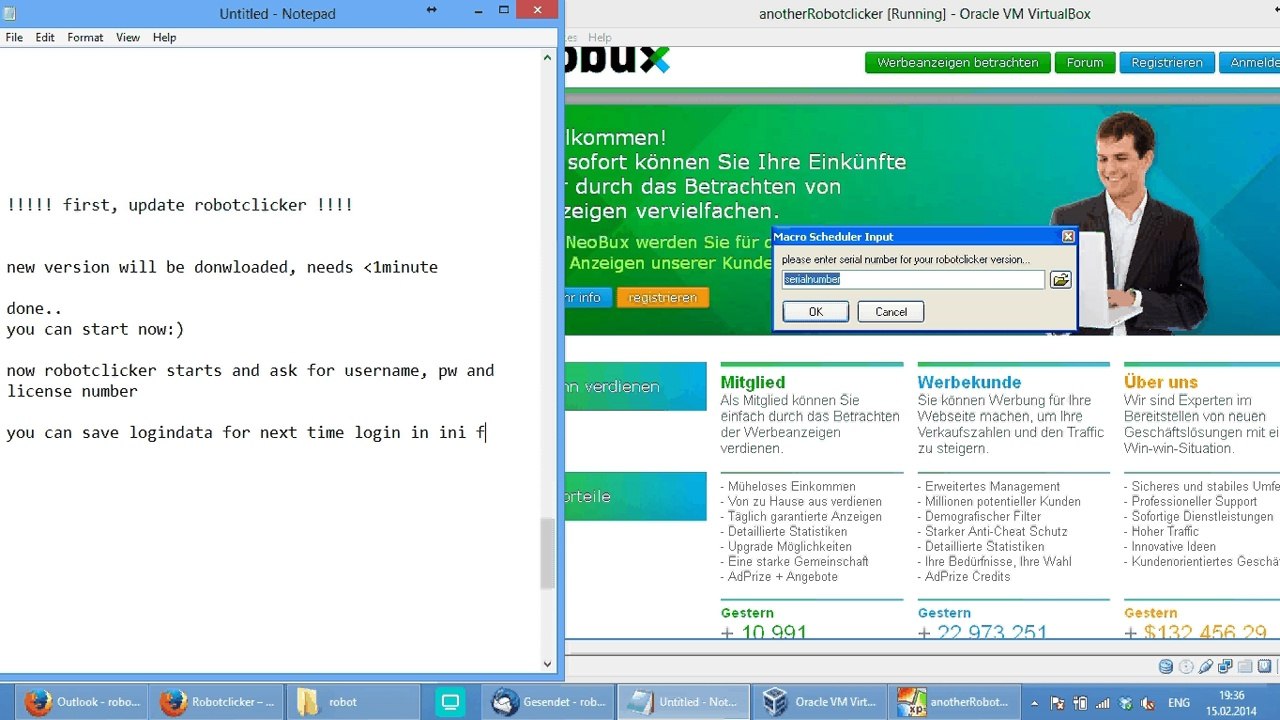The width and height of the screenshot is (1280, 720).
Task: Open the Notepad Help menu
Action: pyautogui.click(x=165, y=37)
